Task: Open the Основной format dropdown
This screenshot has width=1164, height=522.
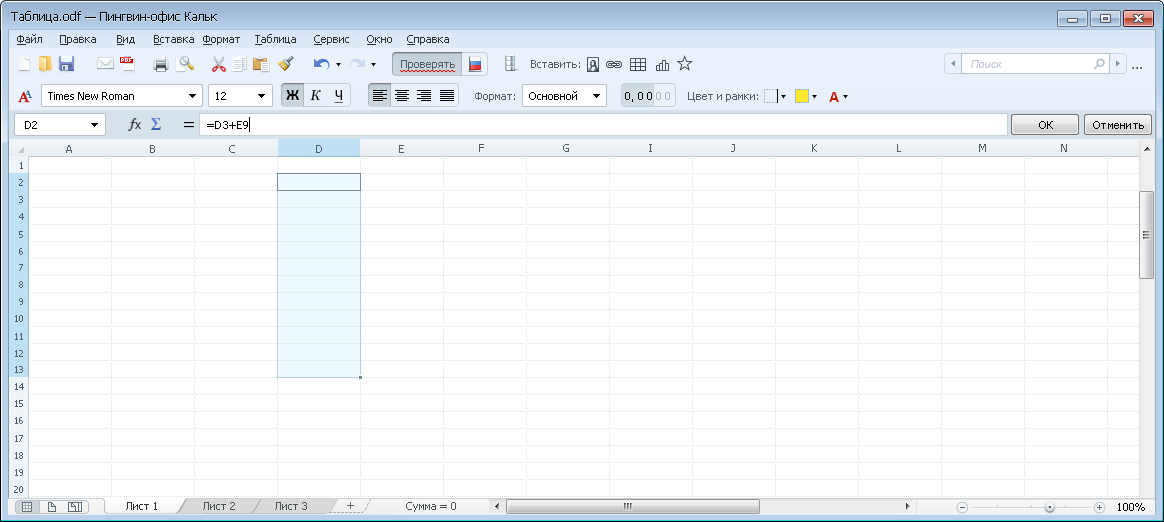Action: tap(564, 96)
